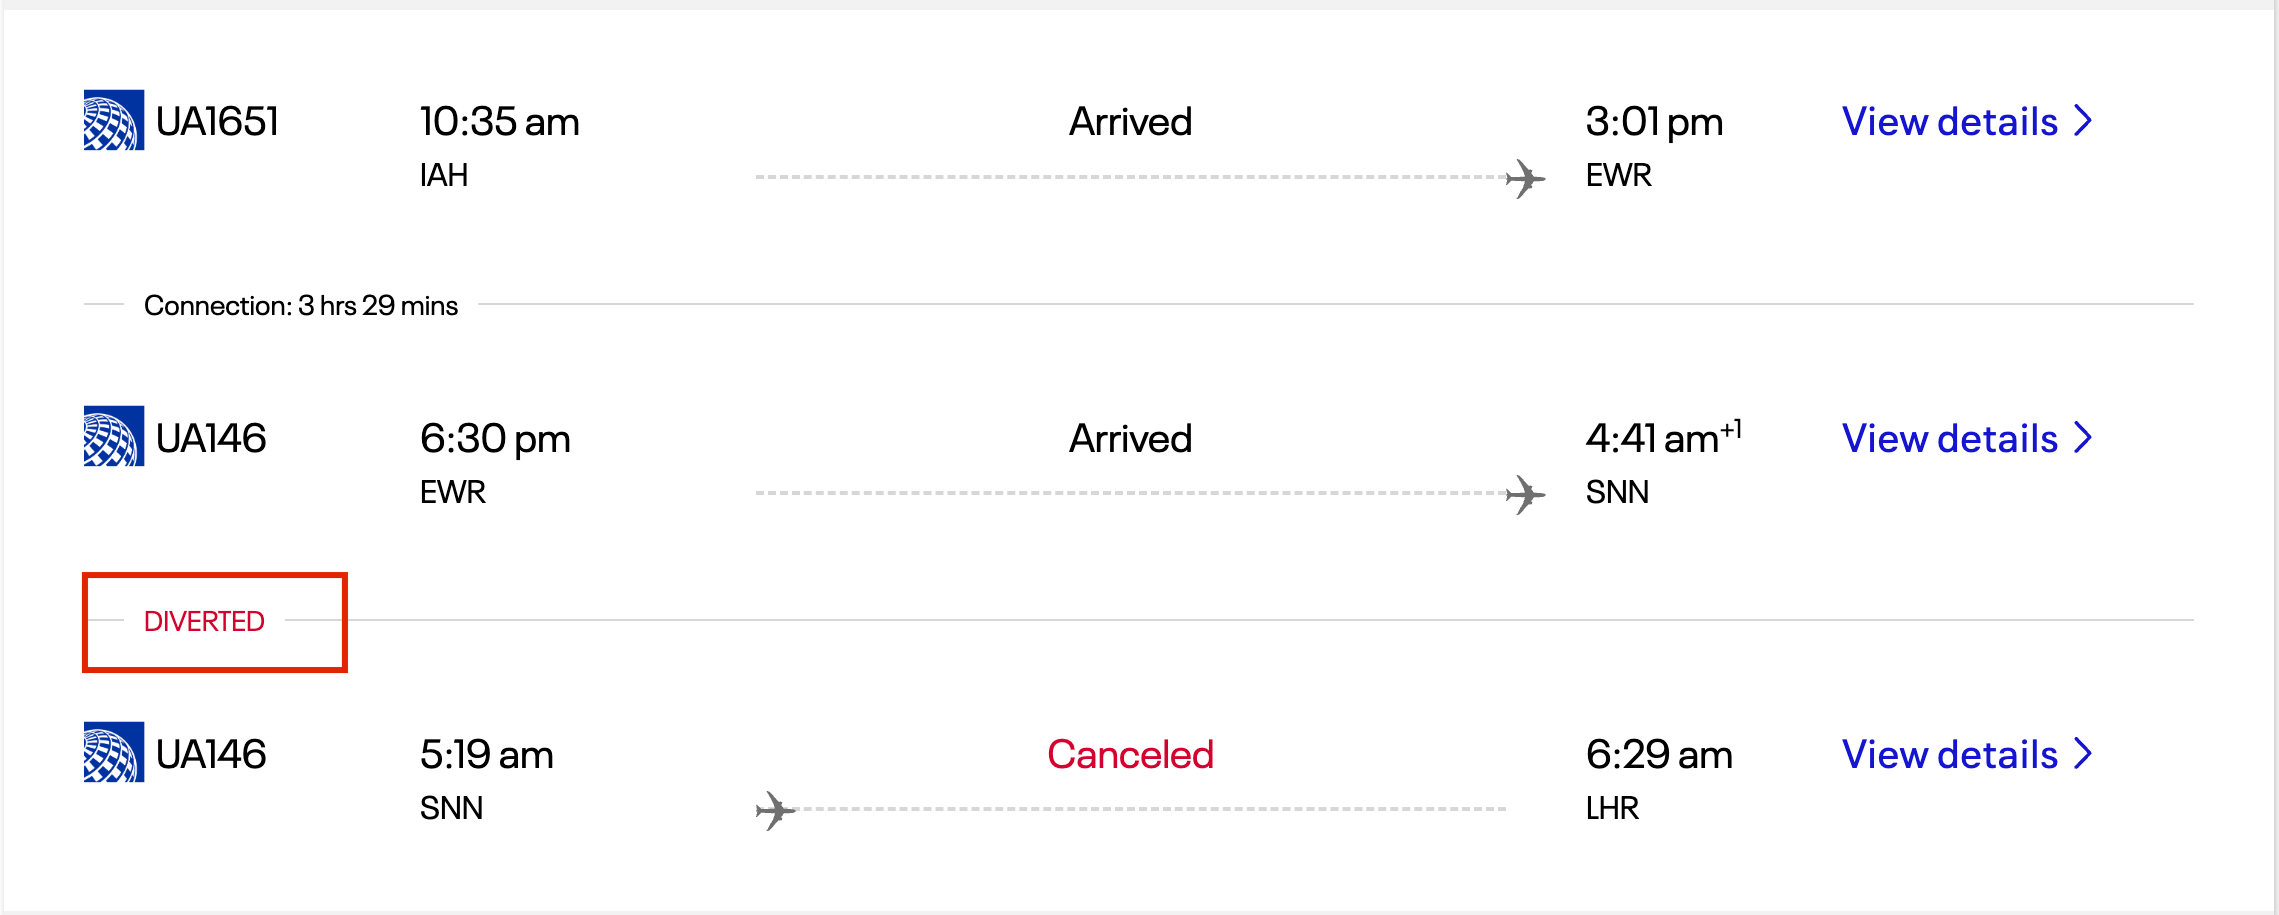Click the 10:35 am departure time
This screenshot has height=915, width=2279.
499,122
